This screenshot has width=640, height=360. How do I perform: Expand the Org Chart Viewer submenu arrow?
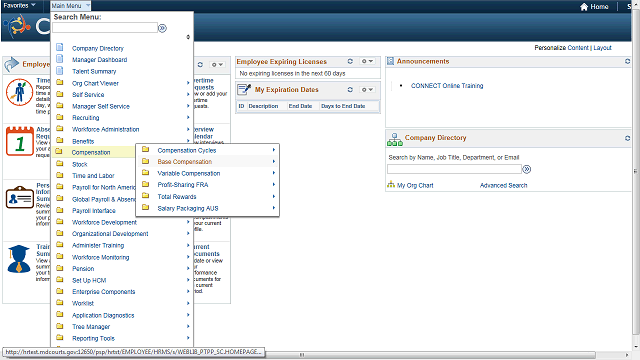188,83
